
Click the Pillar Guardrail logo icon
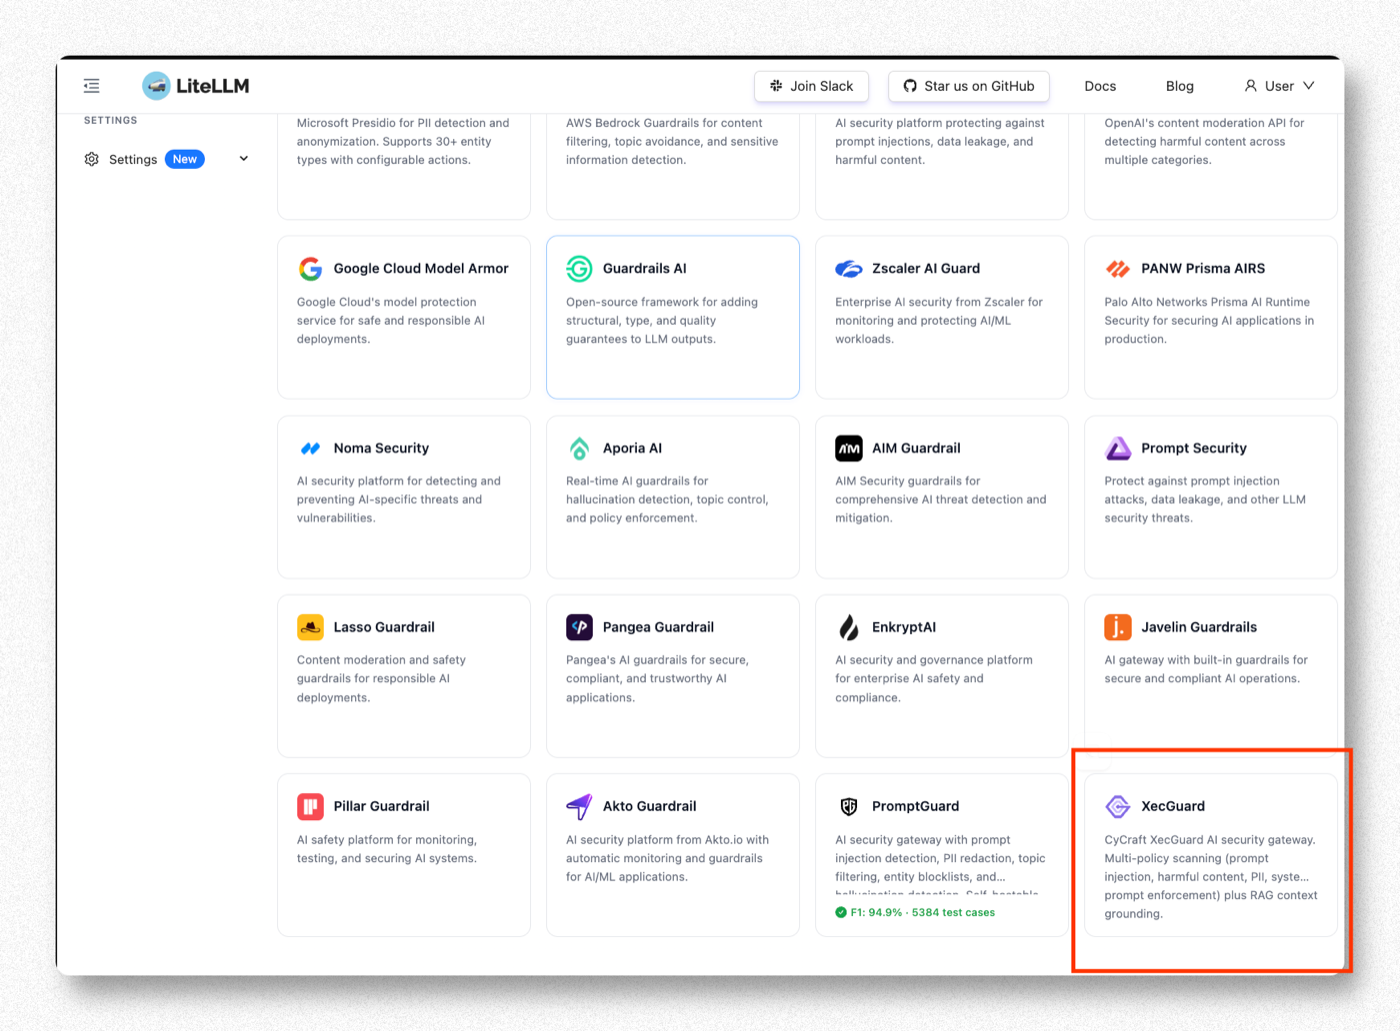(310, 806)
